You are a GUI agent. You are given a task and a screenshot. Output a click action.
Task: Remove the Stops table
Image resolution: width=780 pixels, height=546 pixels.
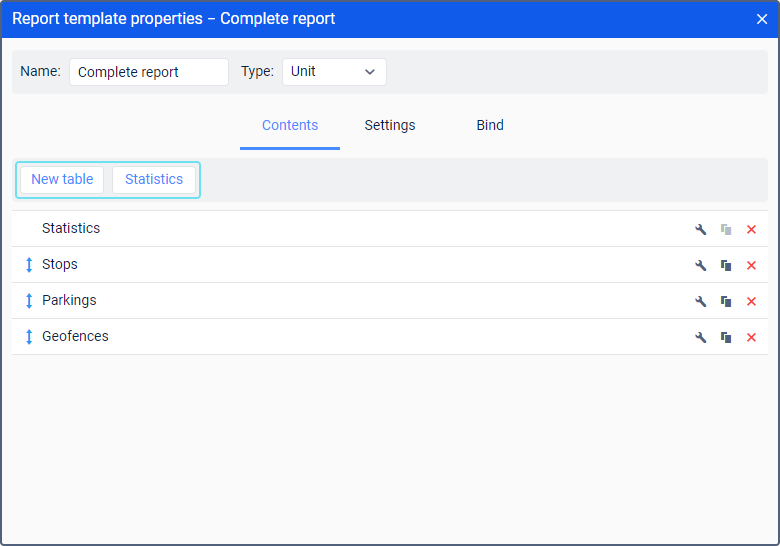point(751,265)
